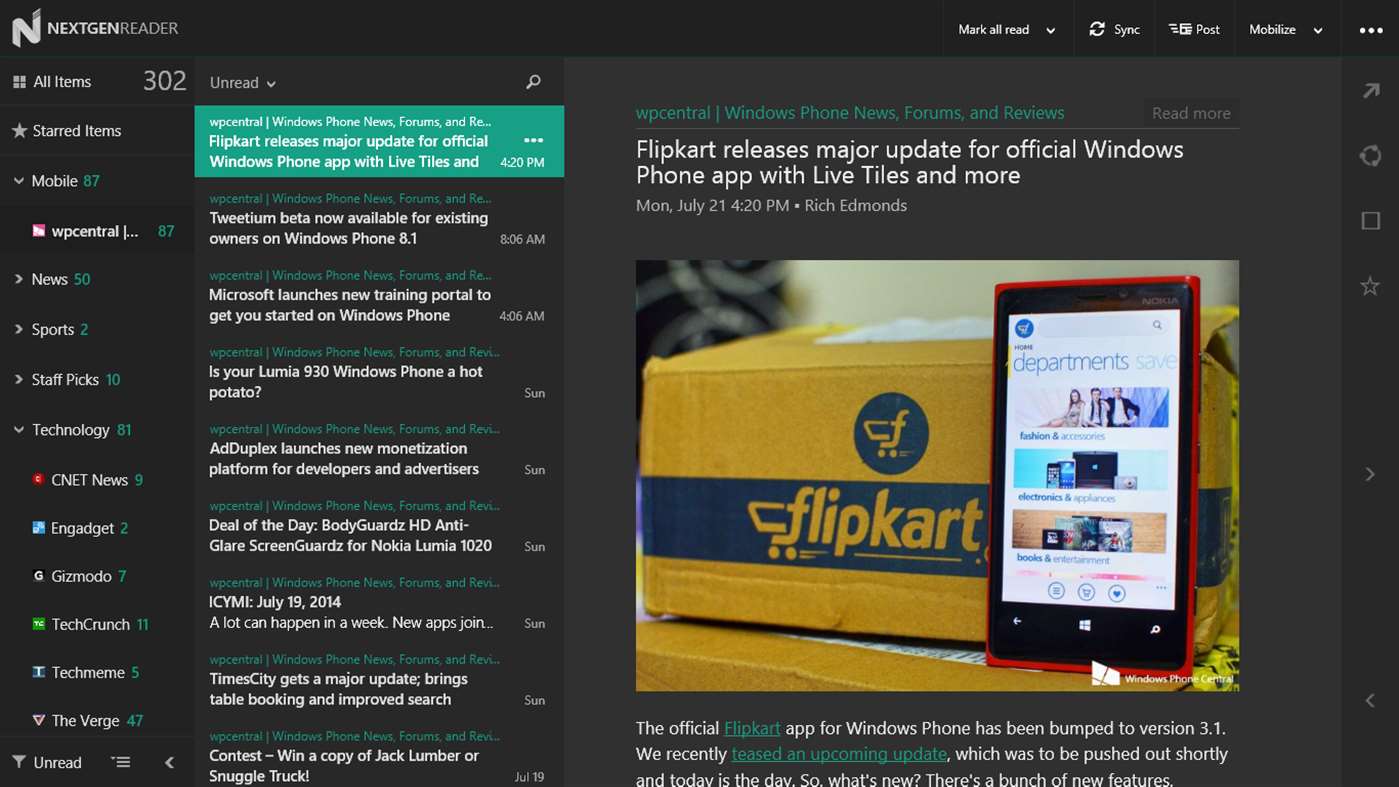Click the Gizmodo feed icon
The width and height of the screenshot is (1399, 787).
pyautogui.click(x=38, y=575)
